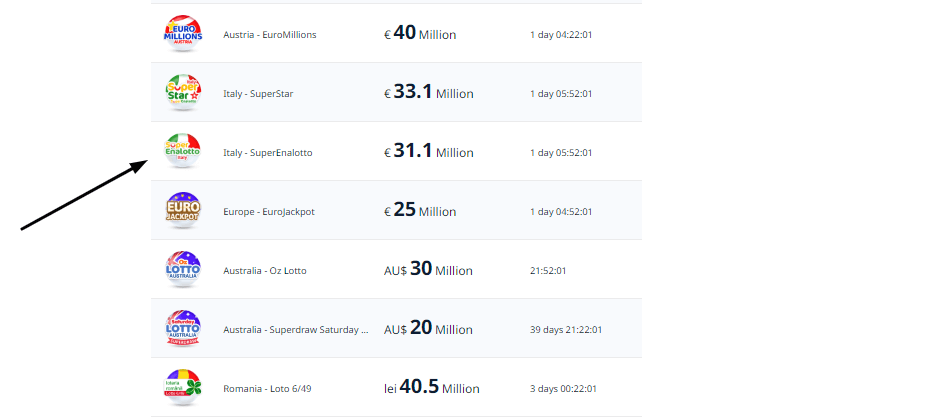Select the Romania - Loto 6/49 name

point(267,389)
